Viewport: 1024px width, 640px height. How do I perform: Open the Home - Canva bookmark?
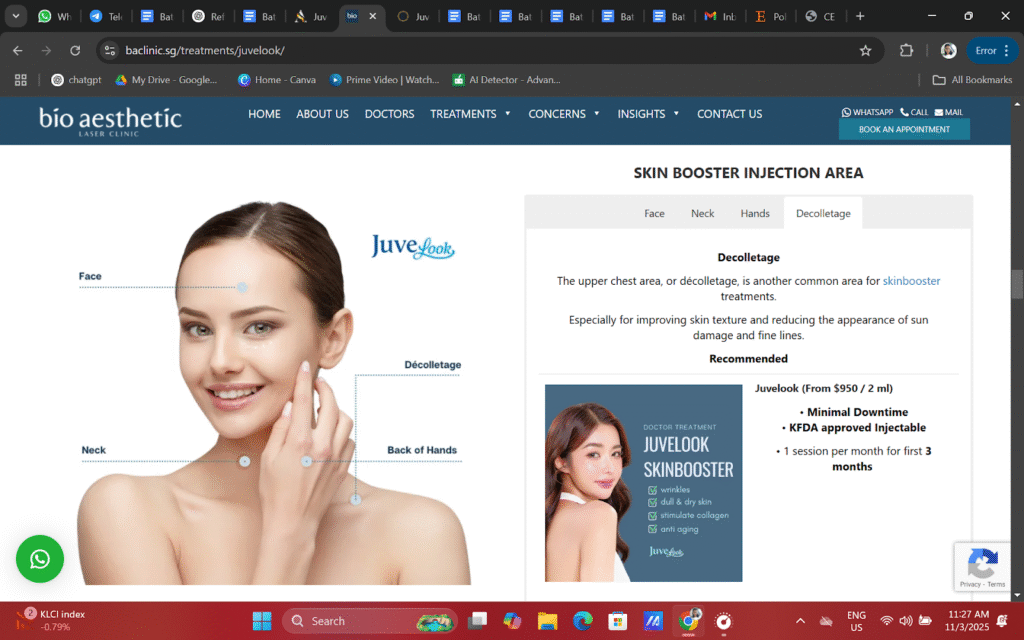point(277,80)
